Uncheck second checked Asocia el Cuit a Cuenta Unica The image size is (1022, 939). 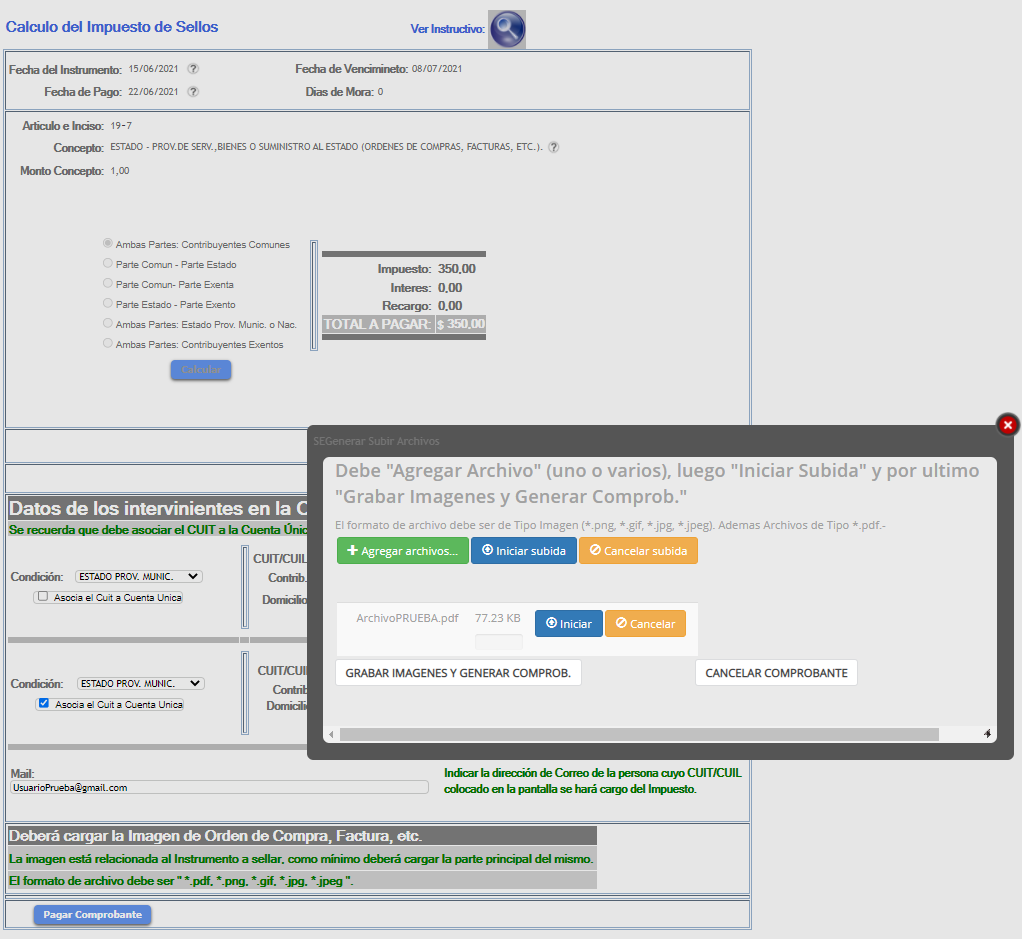[x=44, y=703]
